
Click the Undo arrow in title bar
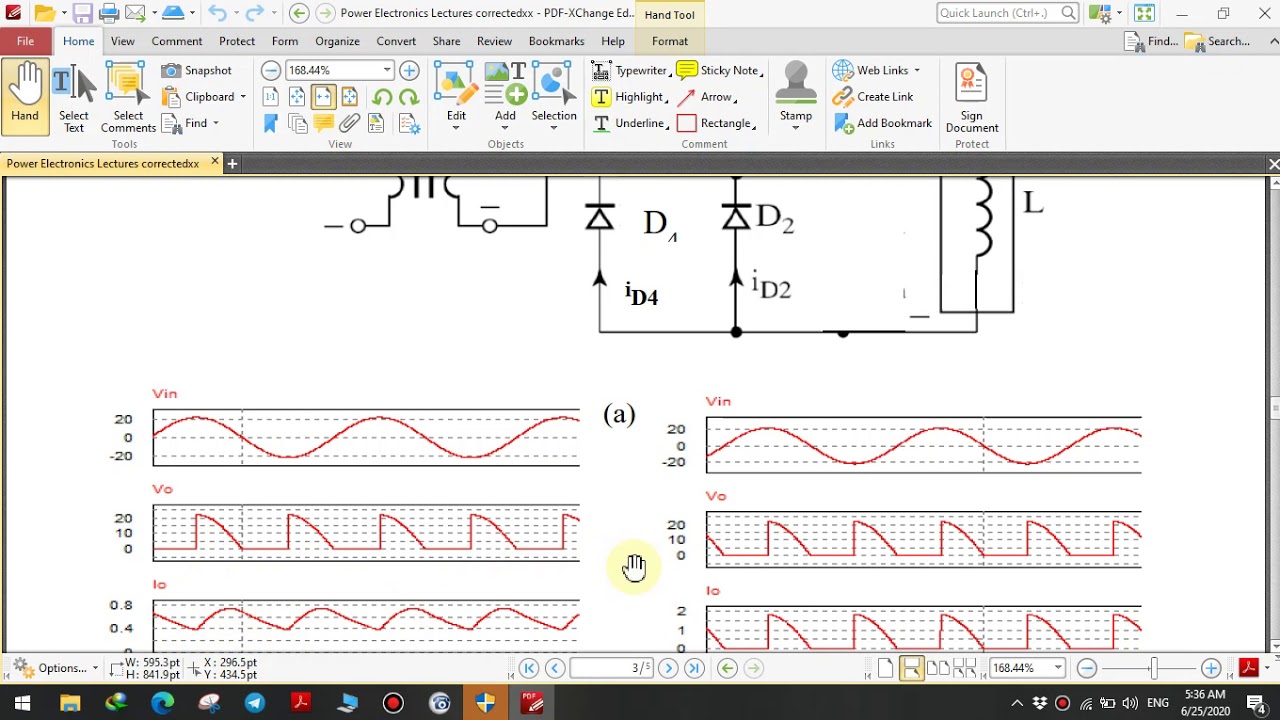coord(217,13)
